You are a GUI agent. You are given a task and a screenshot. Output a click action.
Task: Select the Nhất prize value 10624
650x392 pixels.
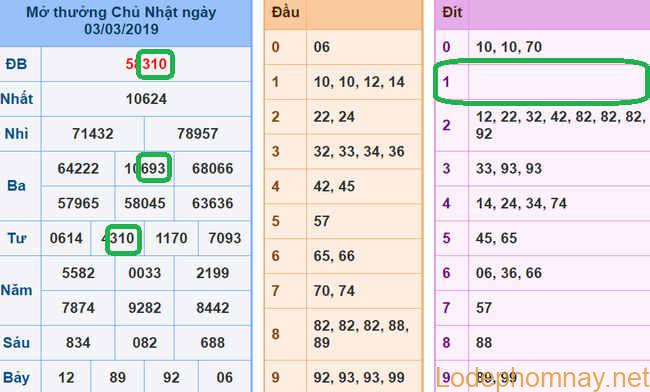tap(146, 99)
